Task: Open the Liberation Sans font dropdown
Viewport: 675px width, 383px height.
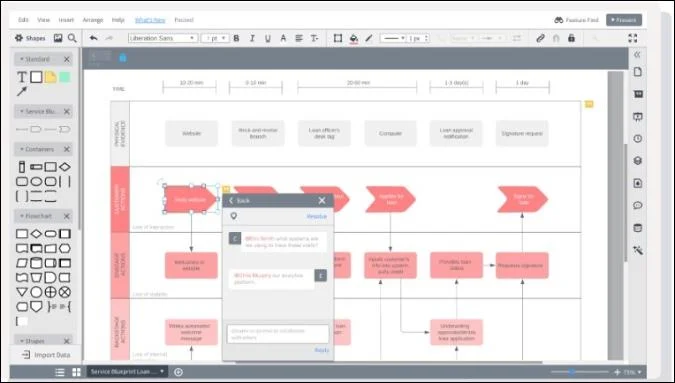Action: pyautogui.click(x=163, y=38)
